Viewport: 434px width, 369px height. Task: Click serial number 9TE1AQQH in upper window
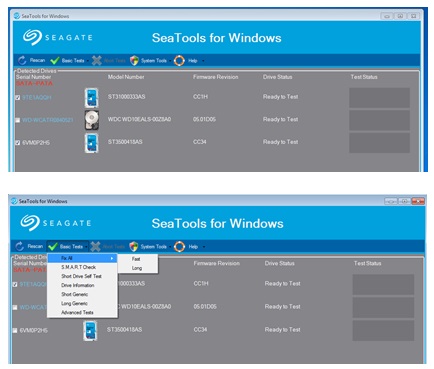pyautogui.click(x=37, y=97)
